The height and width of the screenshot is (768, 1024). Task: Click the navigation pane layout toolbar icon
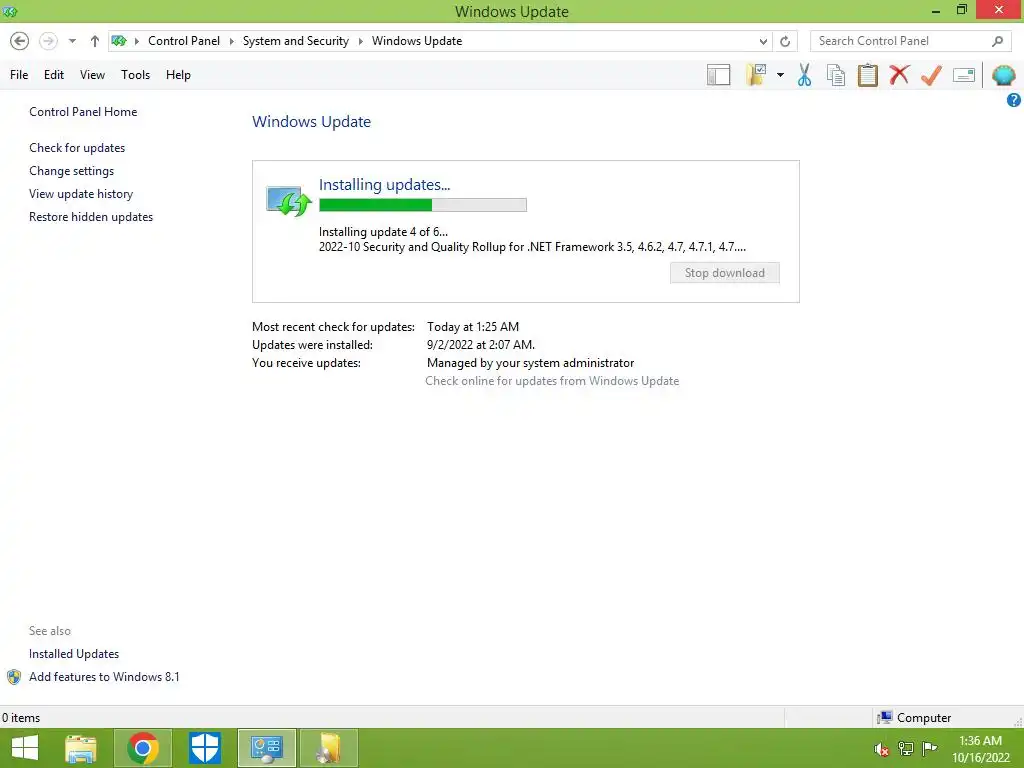coord(718,75)
